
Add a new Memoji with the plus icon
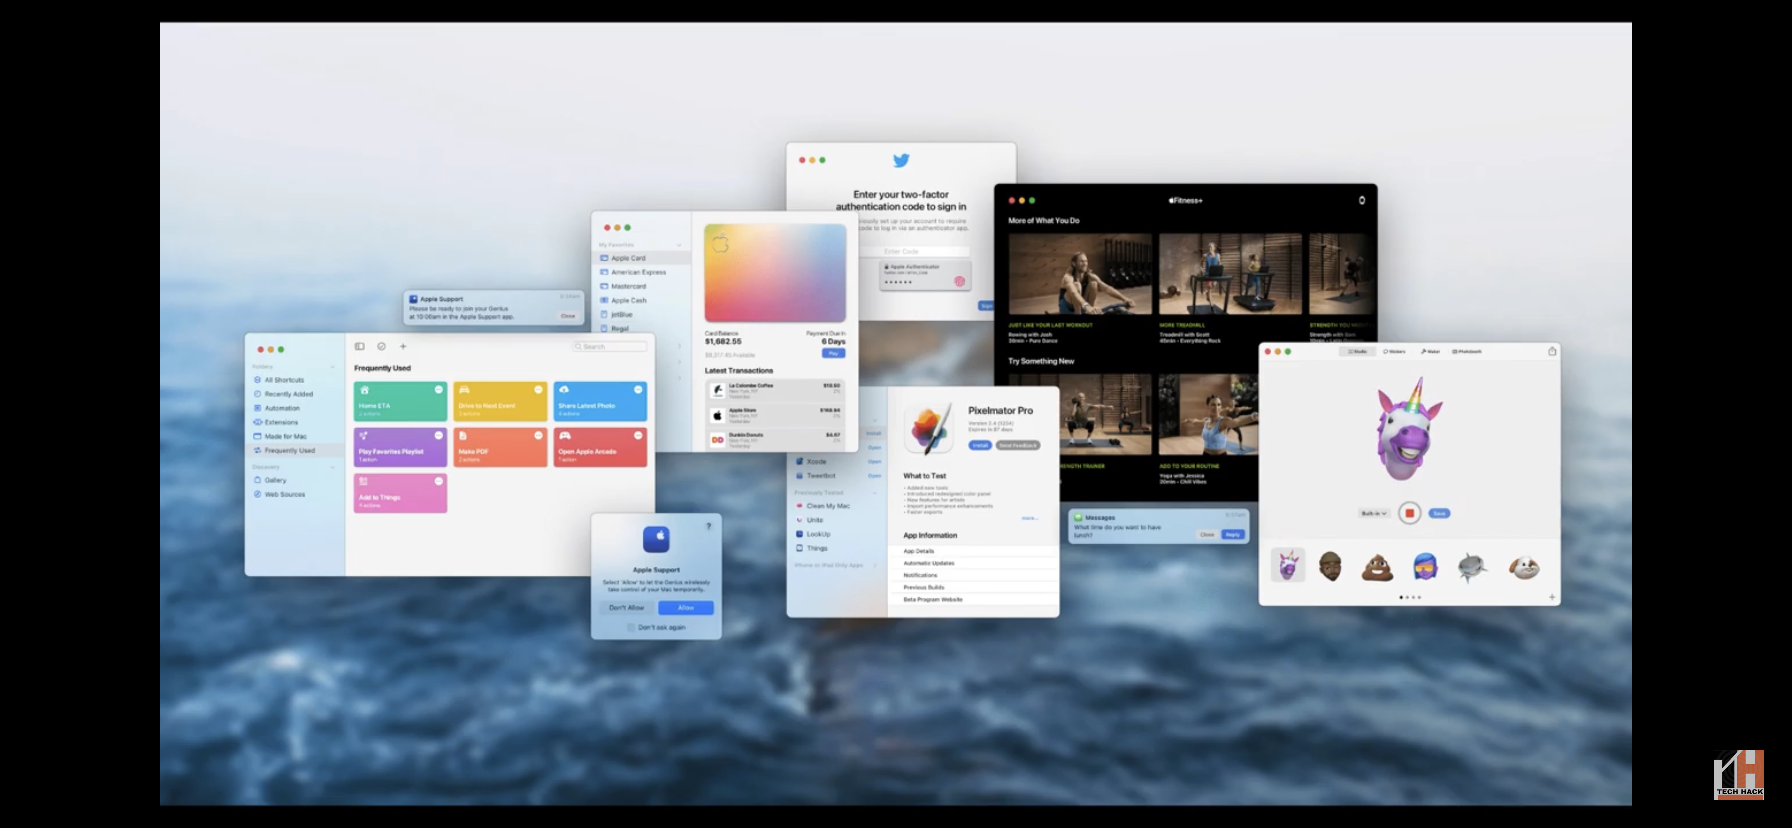pos(1552,597)
